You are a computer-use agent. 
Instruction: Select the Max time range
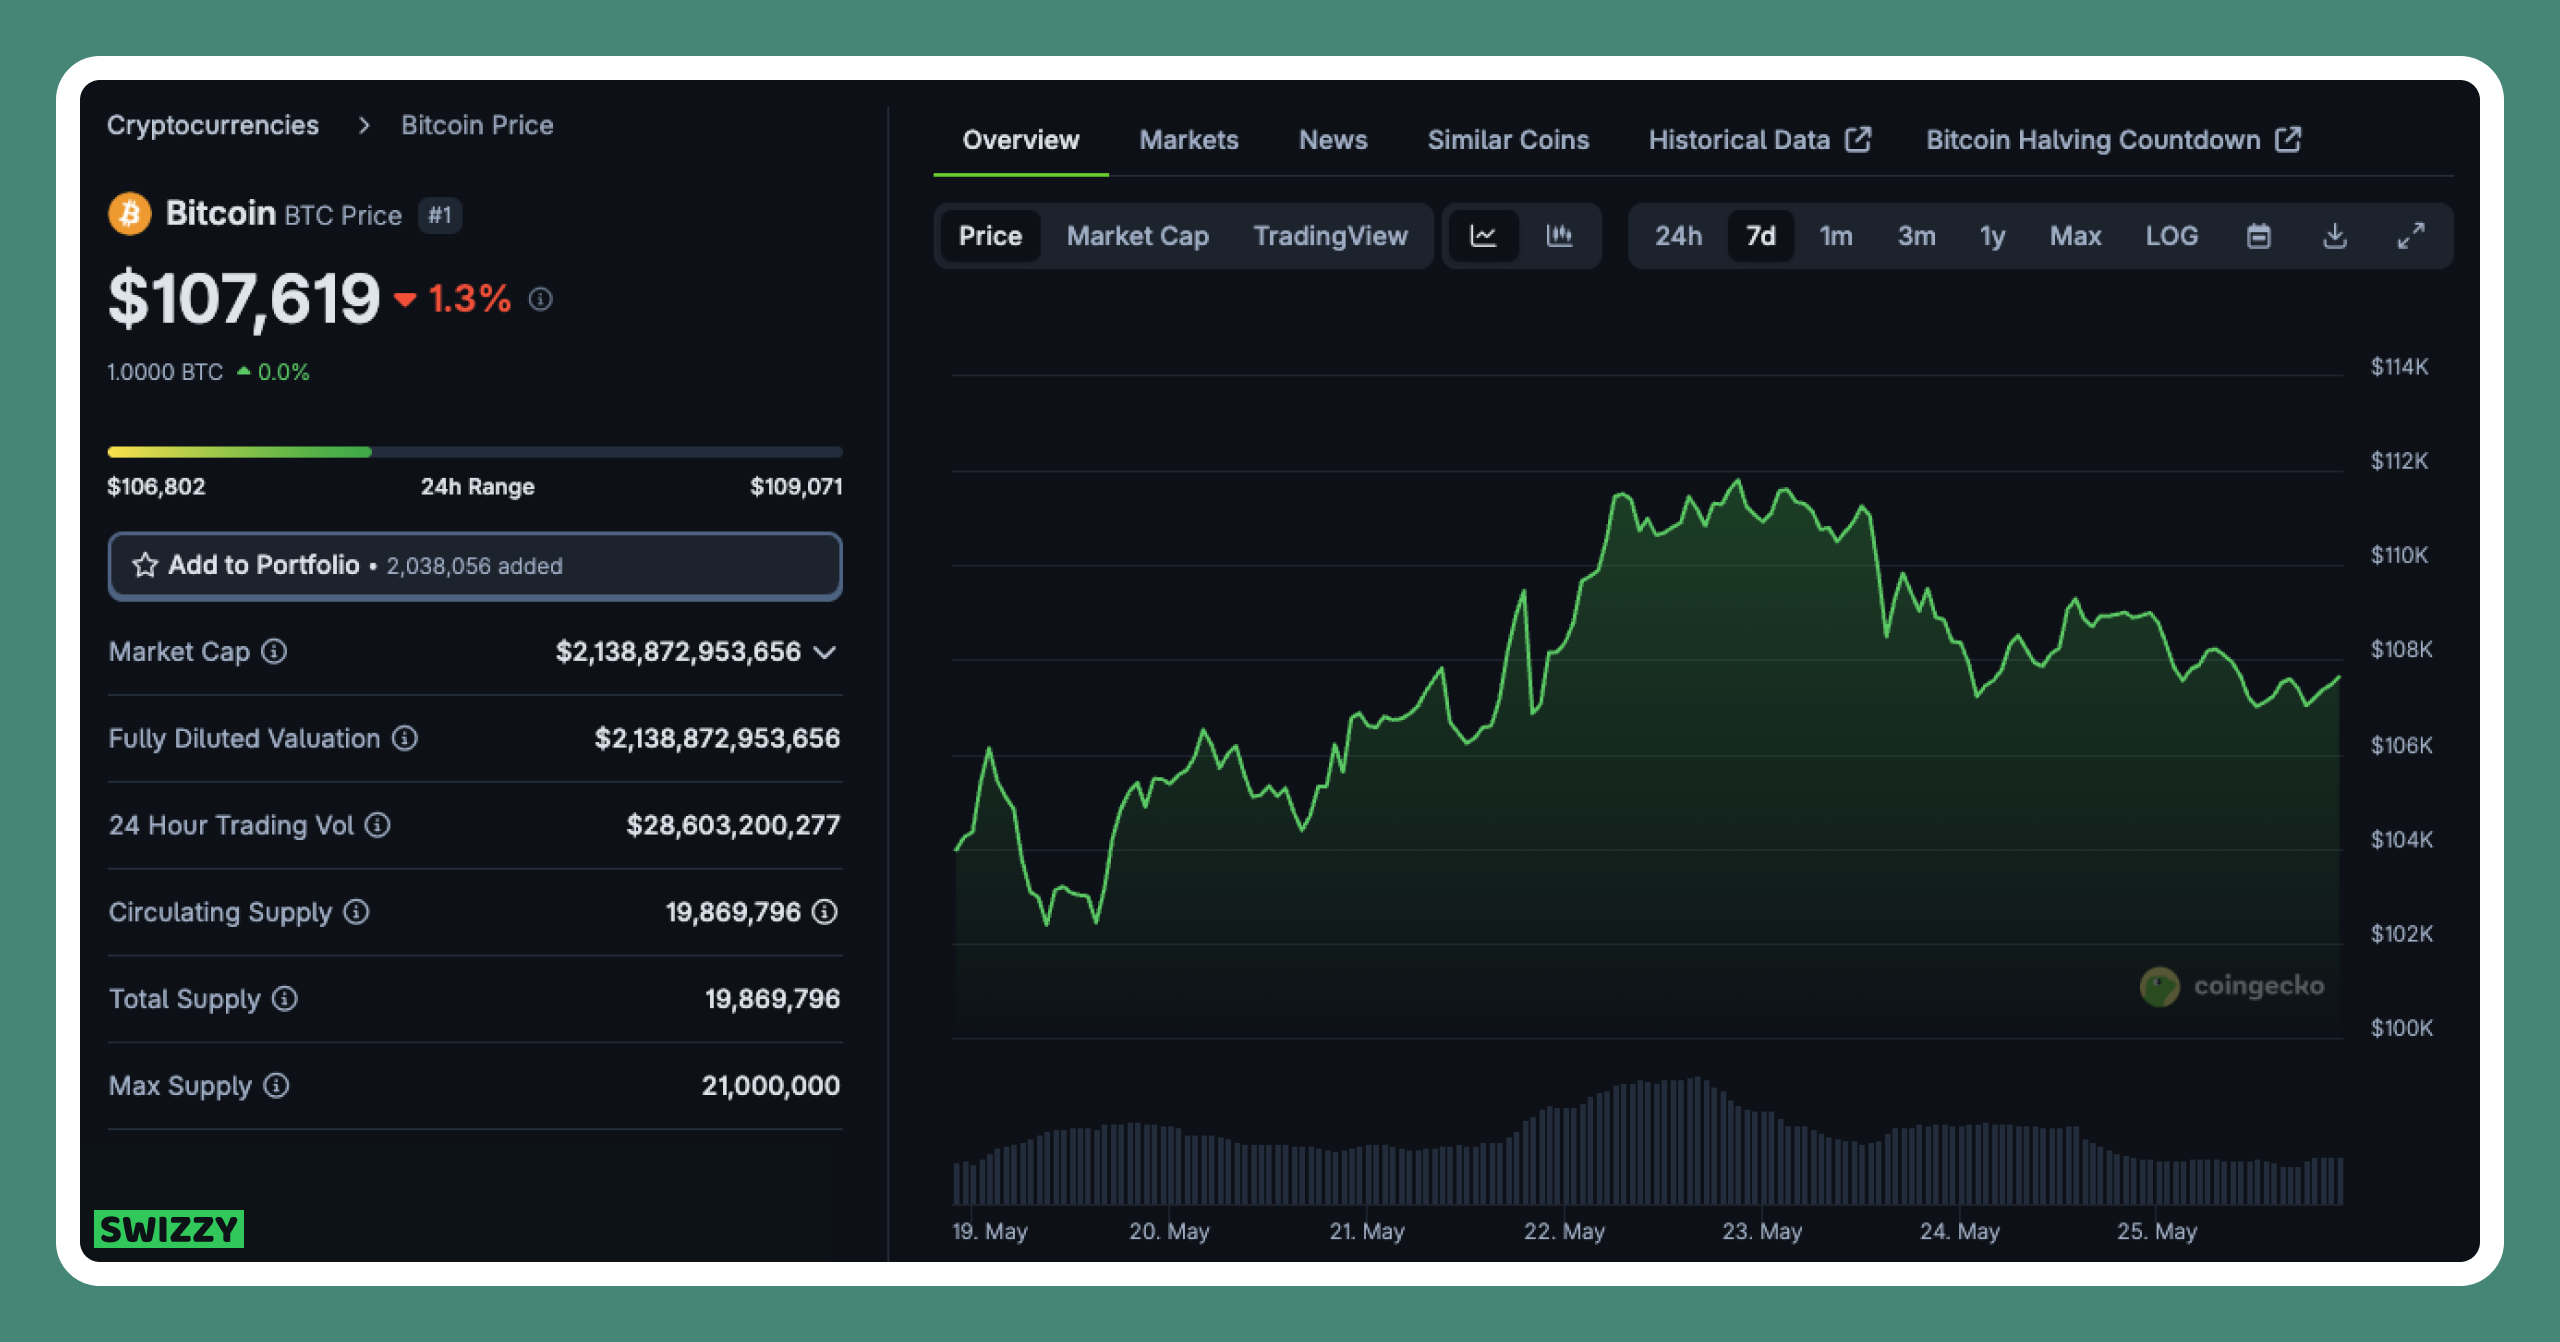(2075, 236)
